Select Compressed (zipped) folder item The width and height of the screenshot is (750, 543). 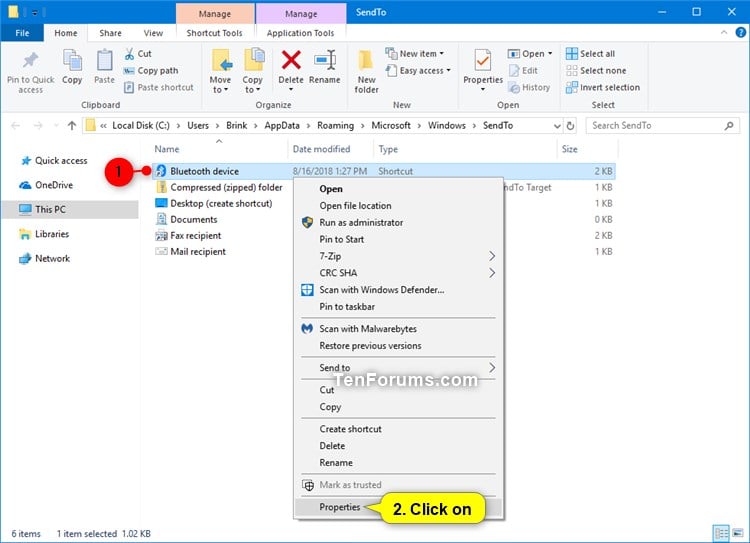click(x=226, y=188)
